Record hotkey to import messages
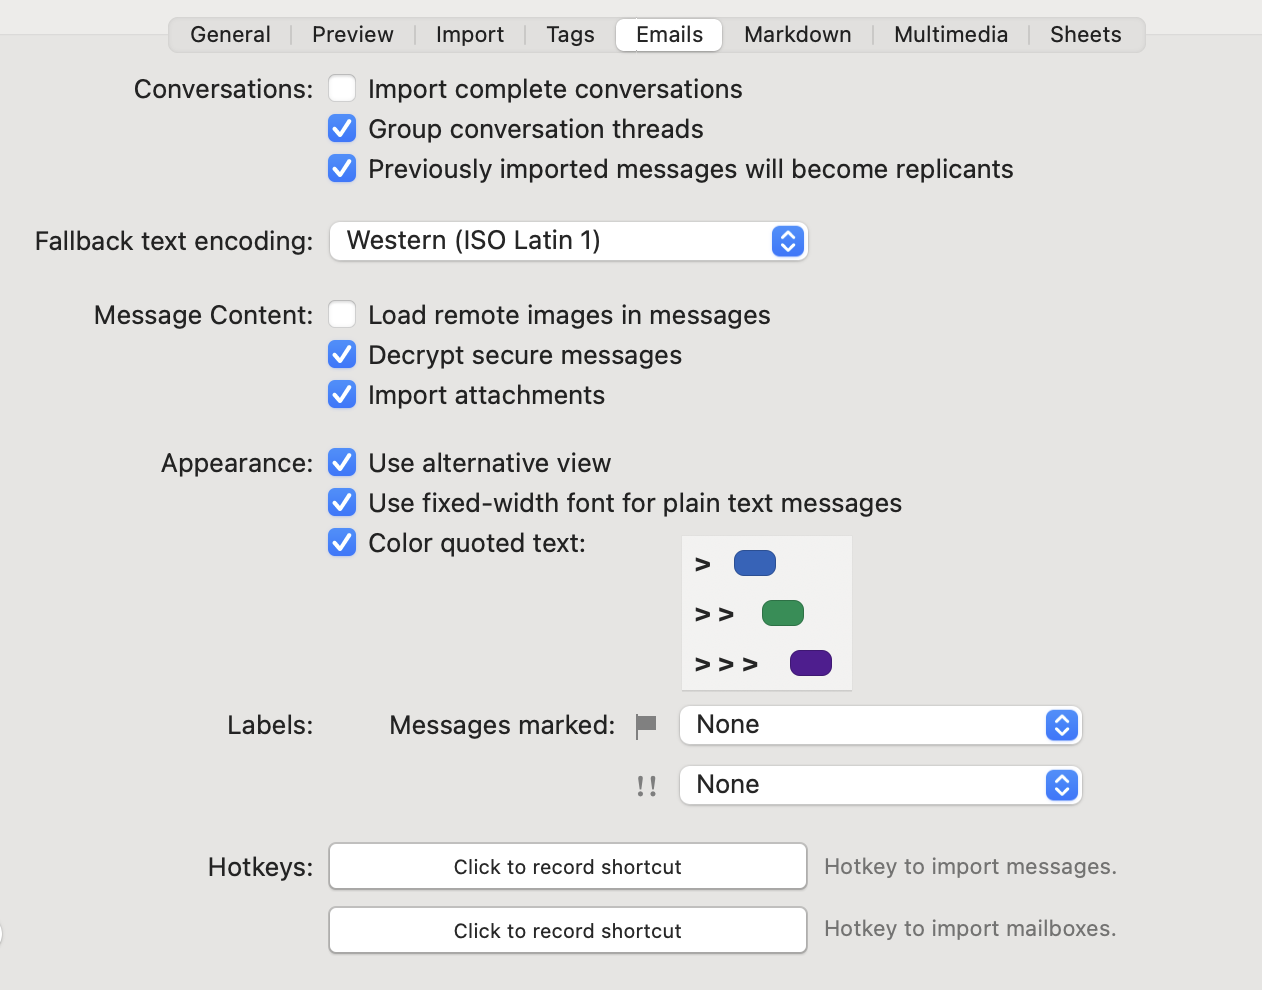The width and height of the screenshot is (1262, 990). [x=567, y=867]
